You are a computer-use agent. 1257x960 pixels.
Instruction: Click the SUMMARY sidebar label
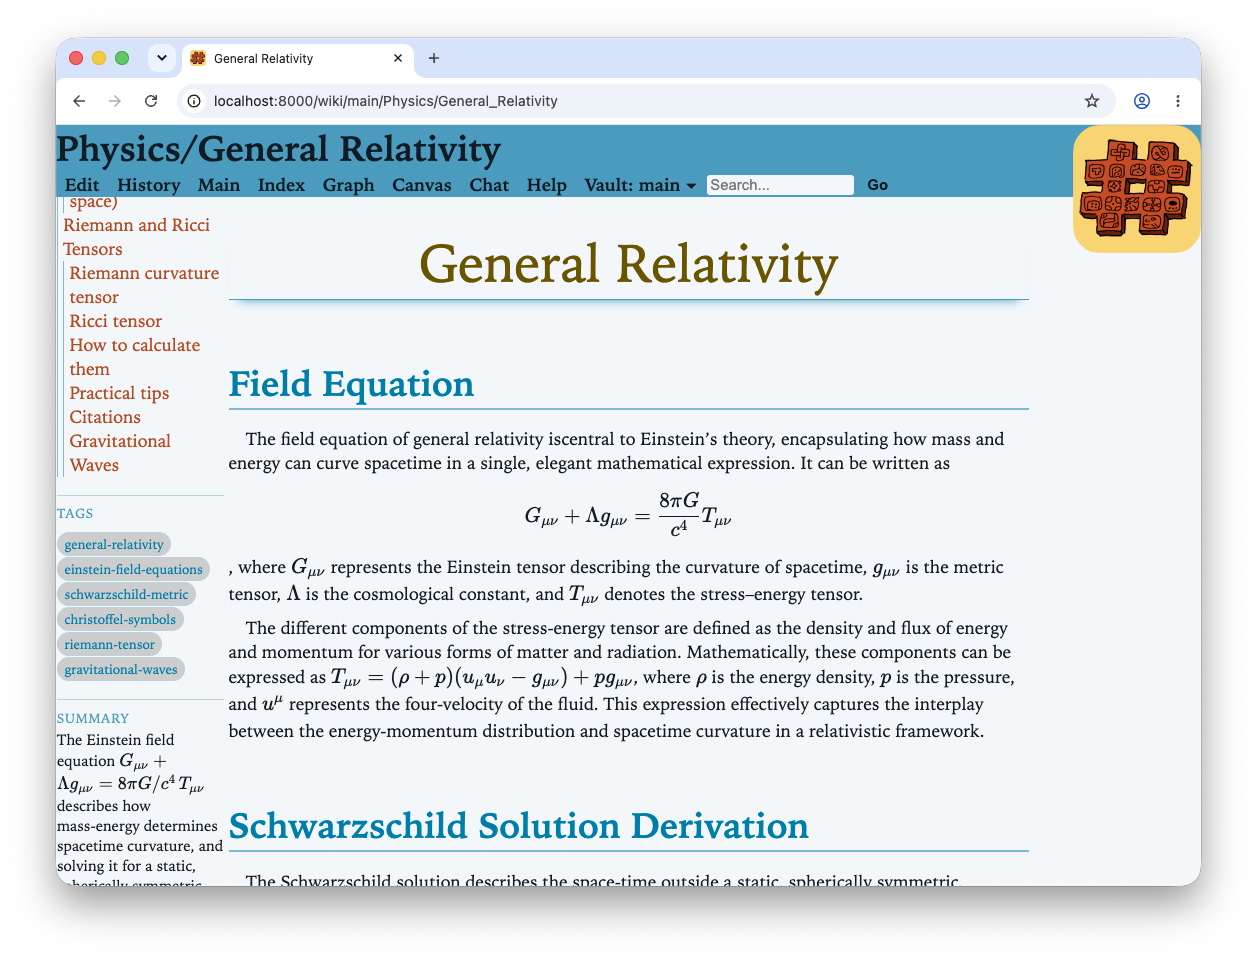93,718
